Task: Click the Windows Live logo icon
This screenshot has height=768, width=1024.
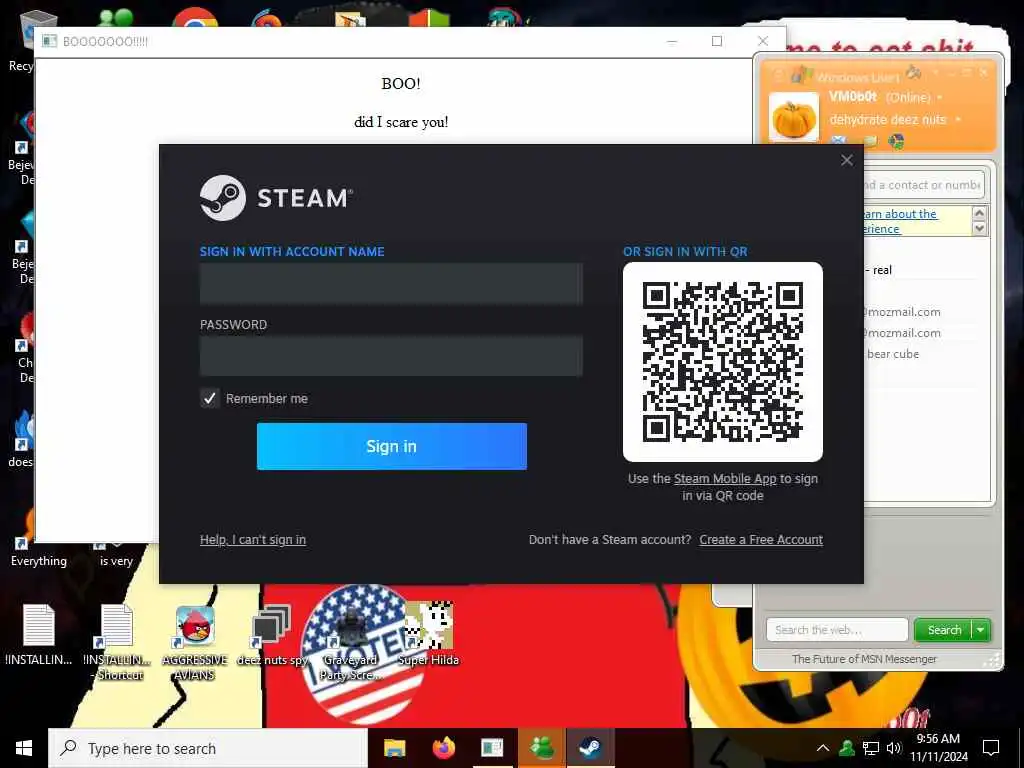Action: [801, 76]
